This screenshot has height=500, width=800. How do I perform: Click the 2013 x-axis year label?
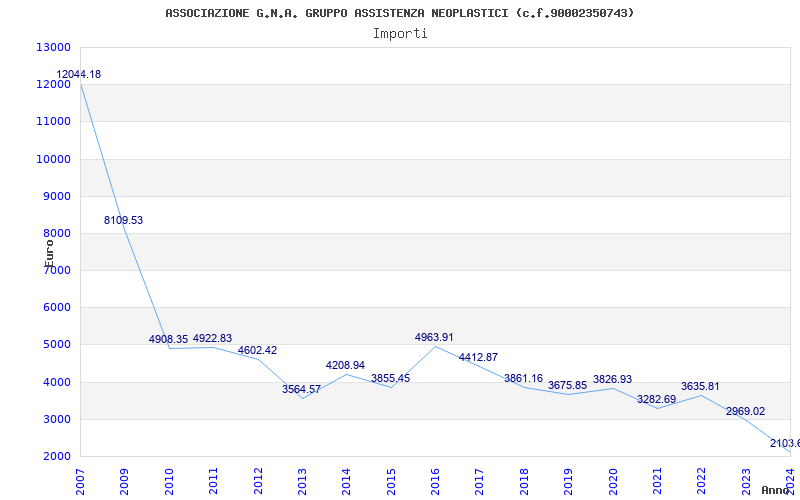pyautogui.click(x=302, y=481)
